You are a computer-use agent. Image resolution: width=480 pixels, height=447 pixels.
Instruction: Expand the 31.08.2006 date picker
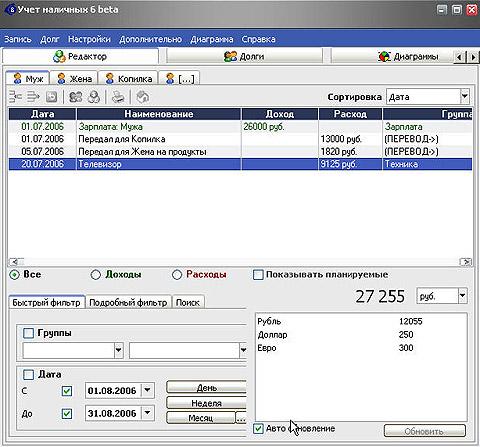tap(147, 413)
